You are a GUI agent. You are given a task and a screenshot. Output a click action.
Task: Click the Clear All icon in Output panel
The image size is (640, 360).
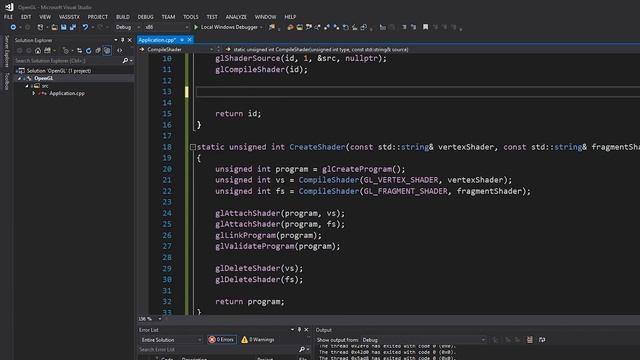[529, 340]
